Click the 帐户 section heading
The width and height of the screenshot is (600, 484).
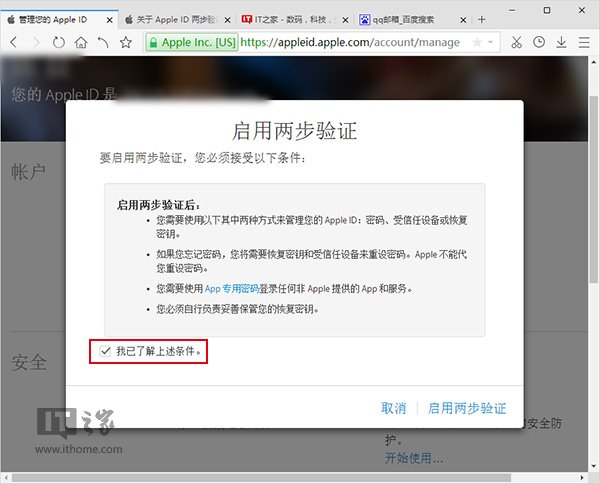pos(28,171)
